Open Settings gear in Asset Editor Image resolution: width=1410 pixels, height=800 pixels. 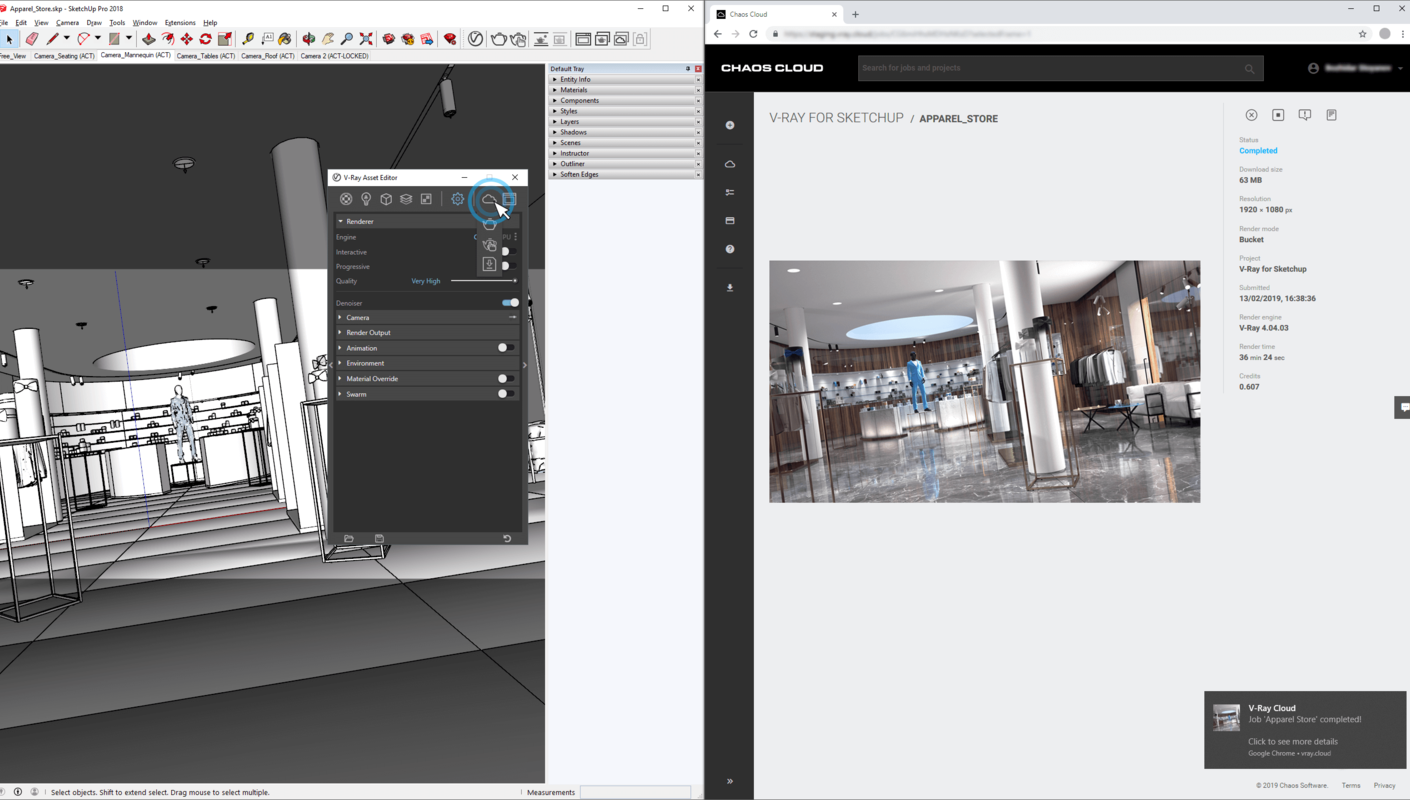(458, 199)
